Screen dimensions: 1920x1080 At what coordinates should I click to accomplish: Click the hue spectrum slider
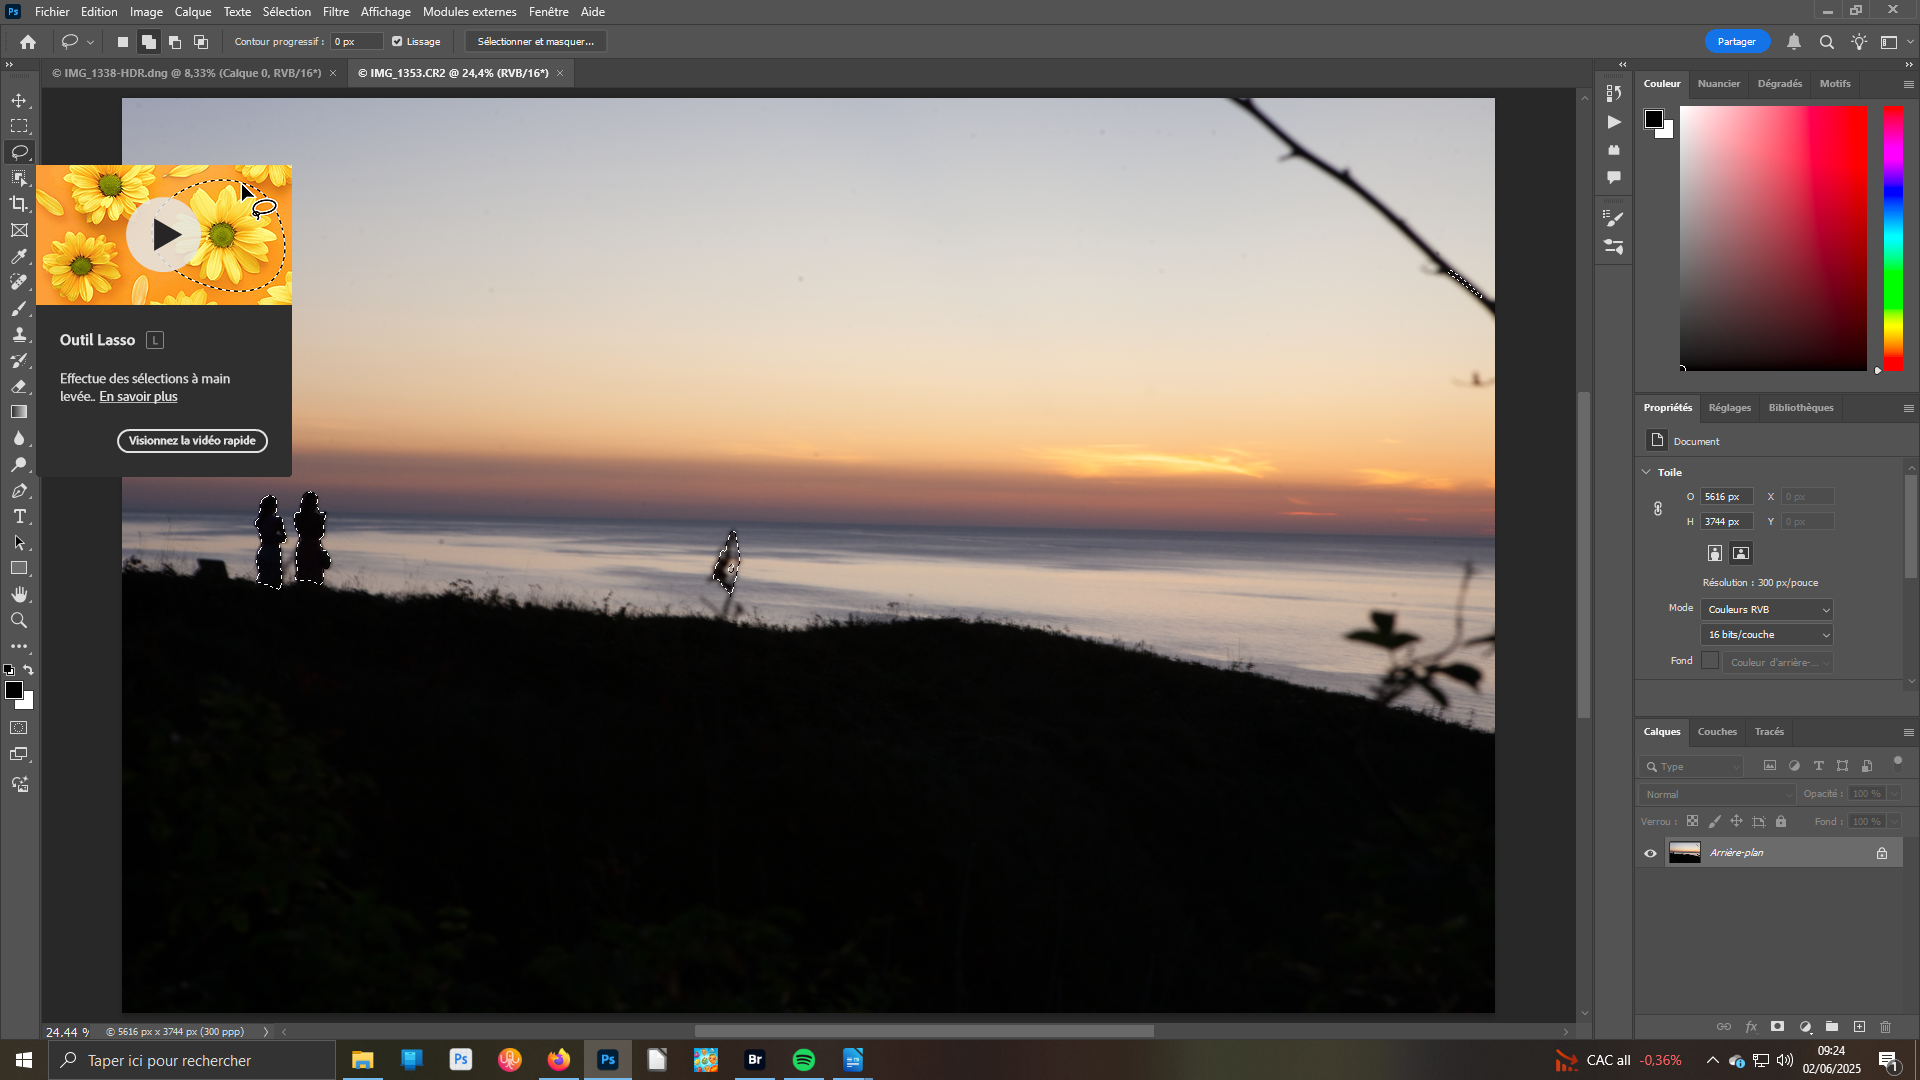click(1893, 238)
